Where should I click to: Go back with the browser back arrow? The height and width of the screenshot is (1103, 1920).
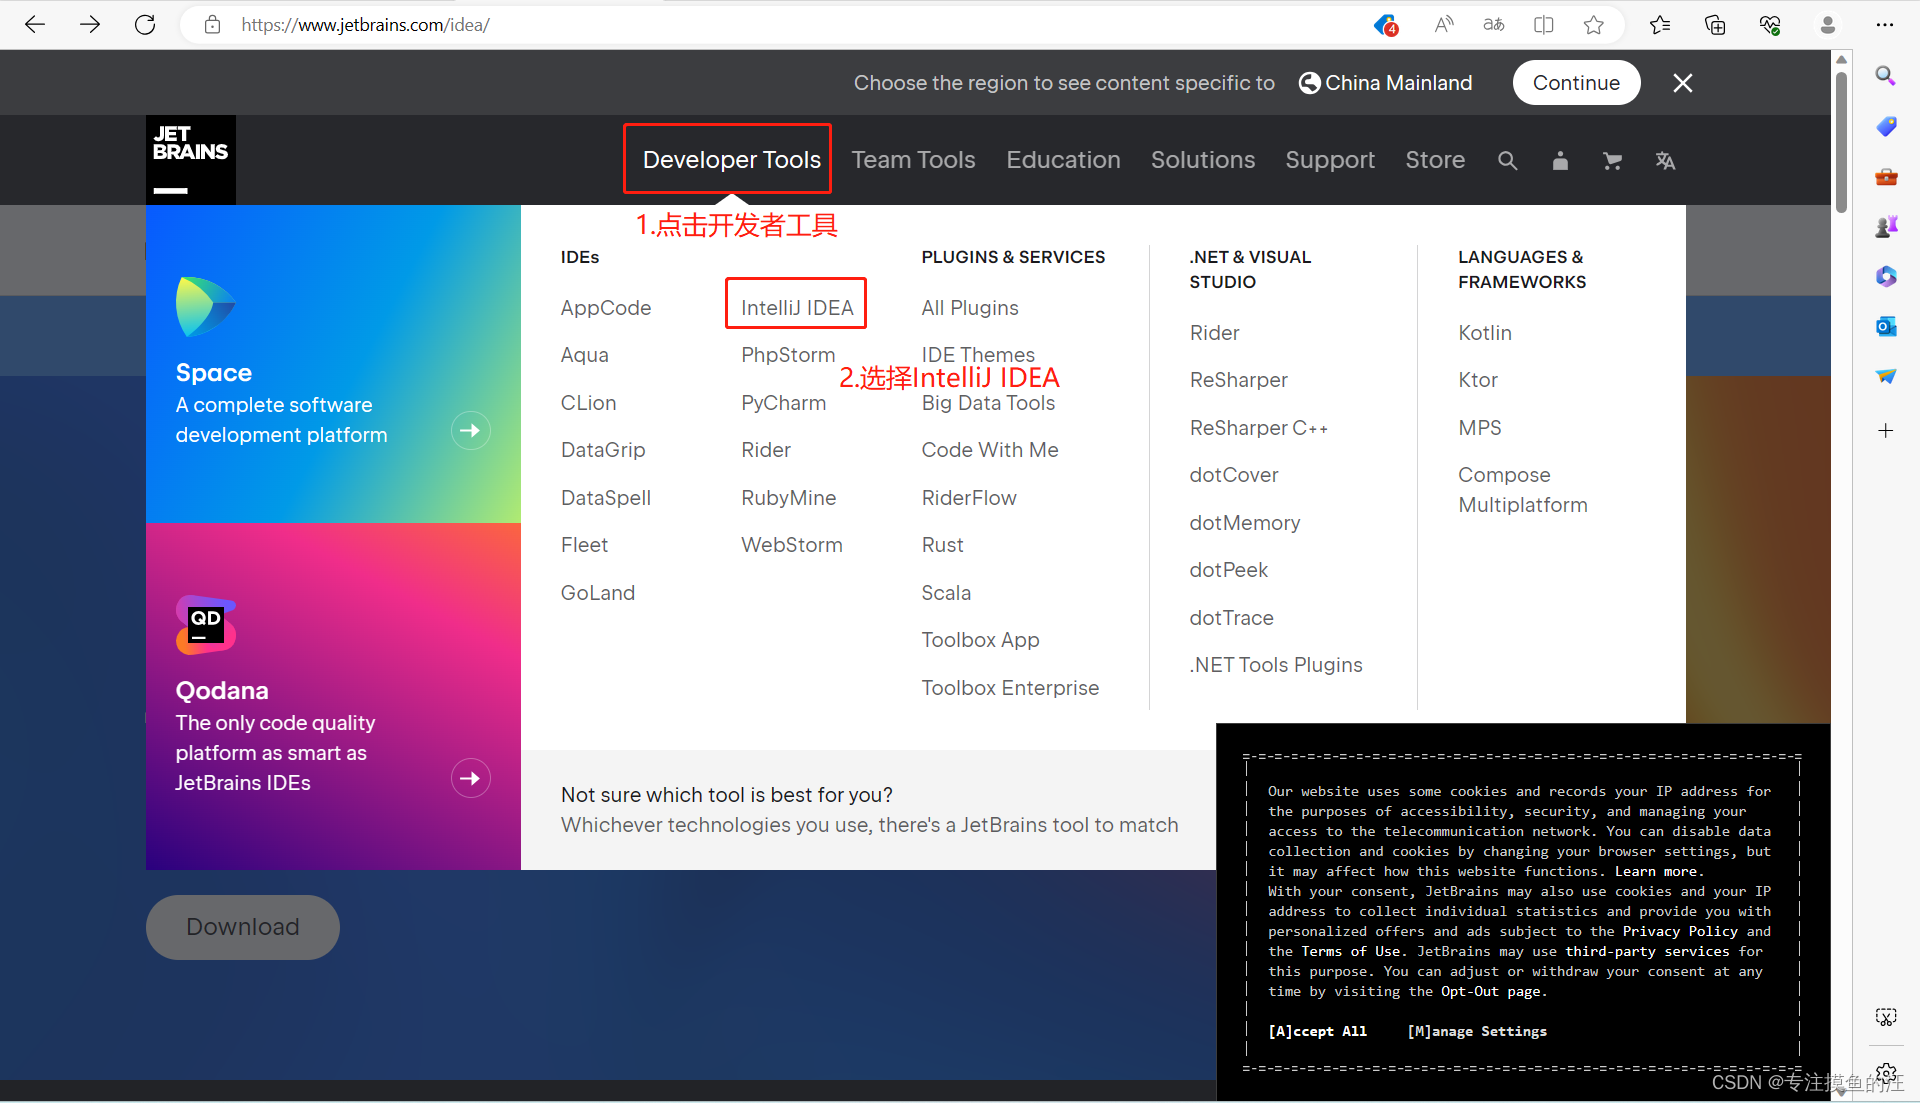pos(35,25)
